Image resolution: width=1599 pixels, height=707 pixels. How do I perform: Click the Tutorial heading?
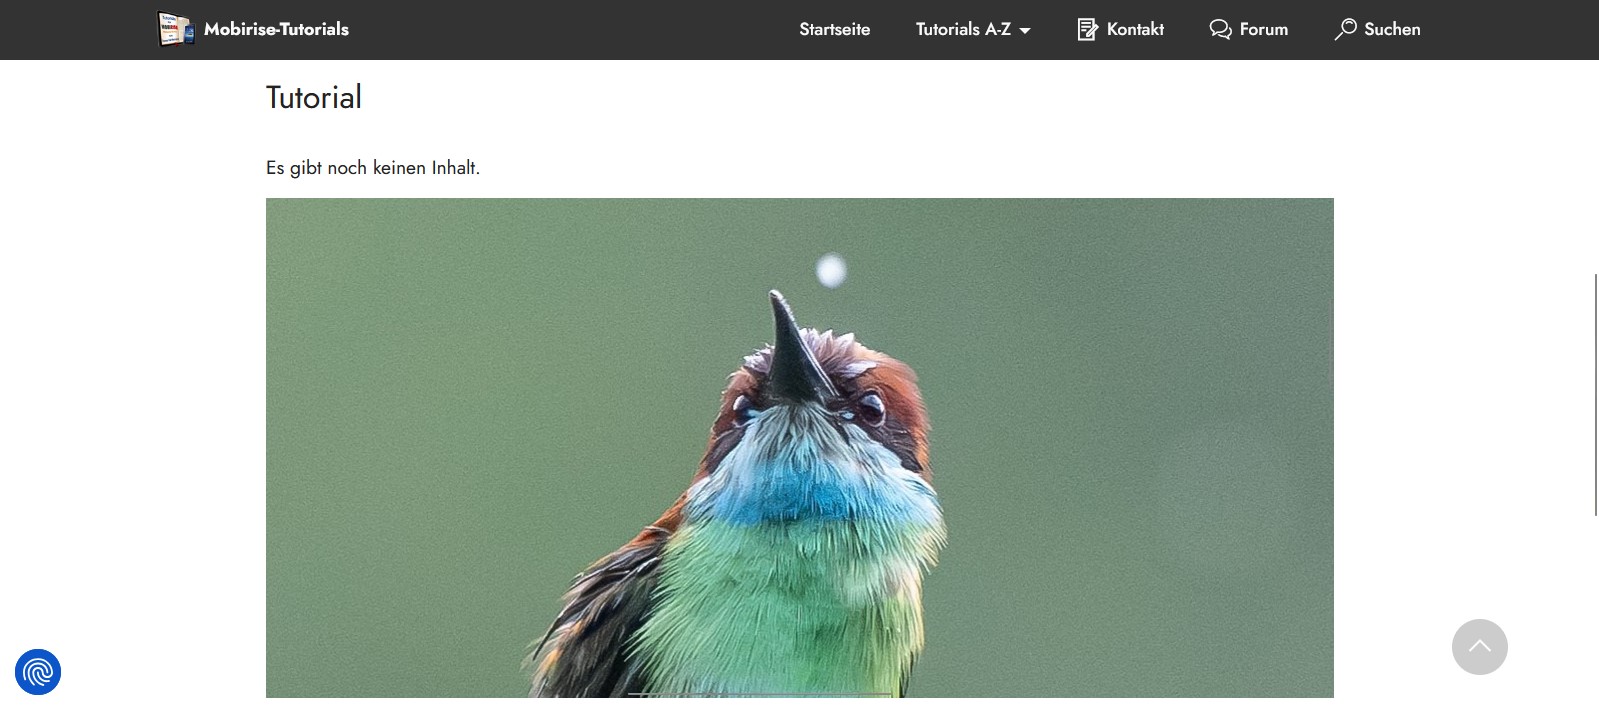(x=314, y=97)
